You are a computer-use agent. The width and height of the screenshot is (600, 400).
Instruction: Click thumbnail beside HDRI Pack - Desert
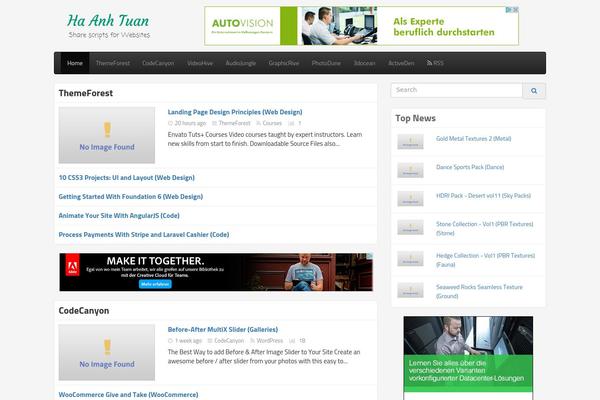[411, 199]
